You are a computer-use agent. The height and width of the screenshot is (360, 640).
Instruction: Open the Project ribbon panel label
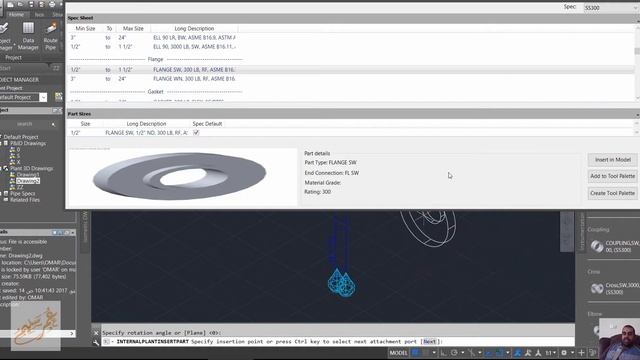[x=14, y=58]
